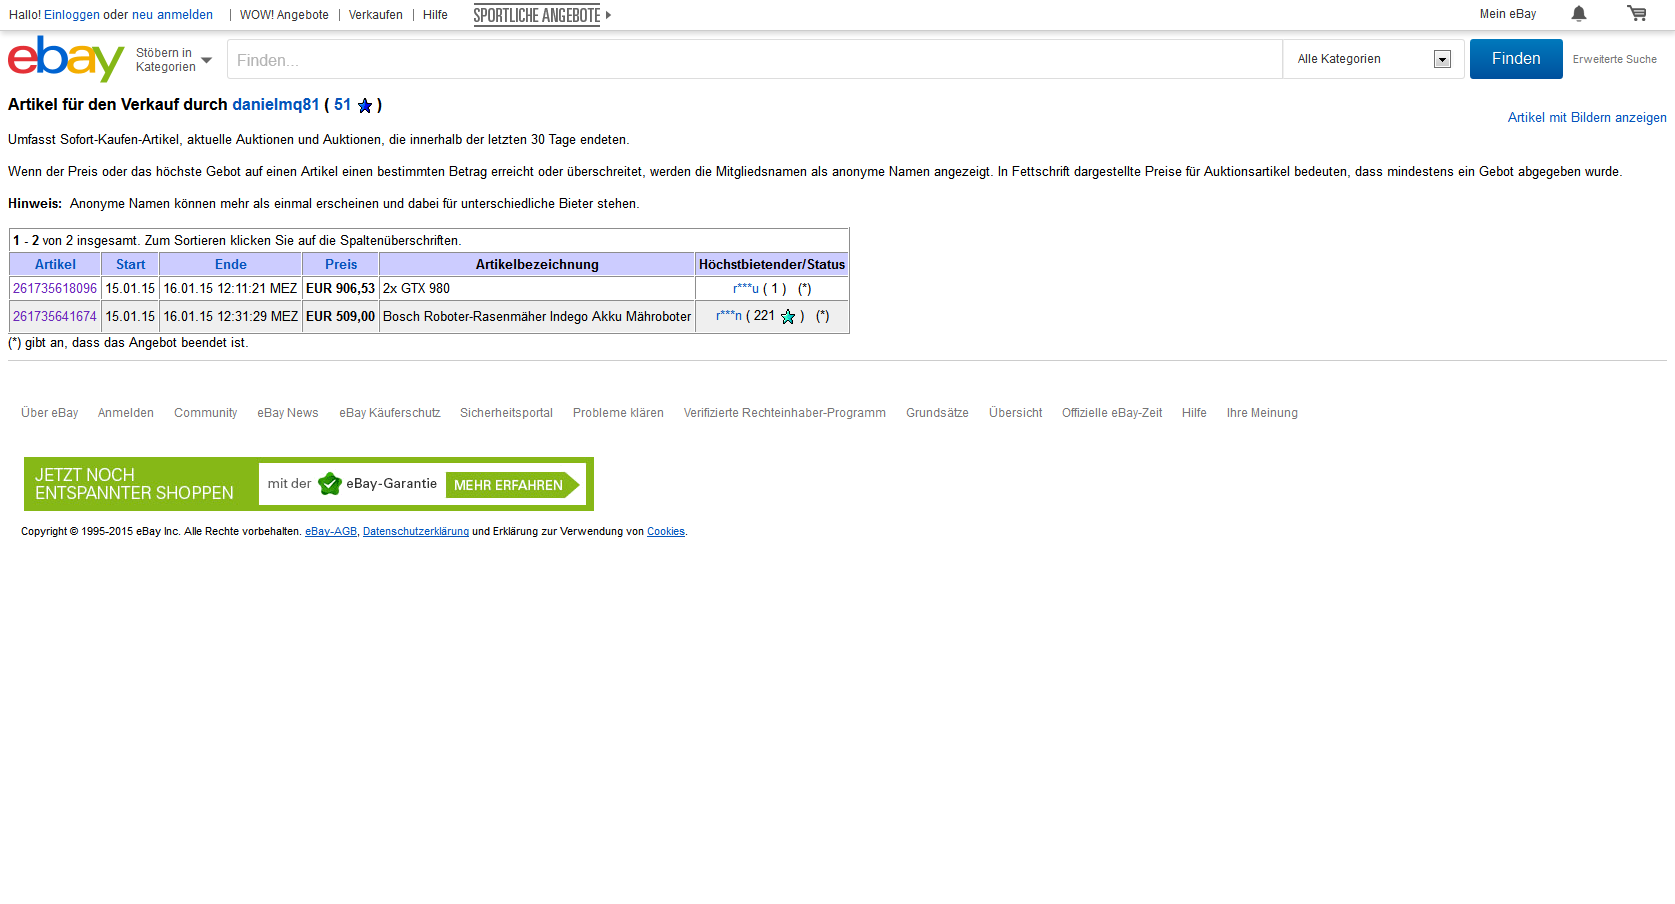Open Community footer link
This screenshot has height=904, width=1675.
click(x=205, y=413)
